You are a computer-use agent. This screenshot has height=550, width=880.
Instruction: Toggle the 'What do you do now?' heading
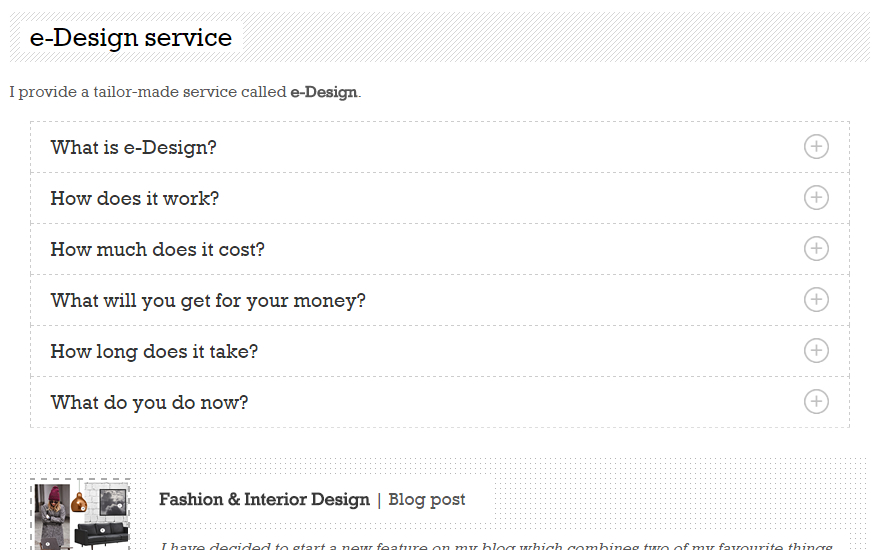click(x=149, y=403)
